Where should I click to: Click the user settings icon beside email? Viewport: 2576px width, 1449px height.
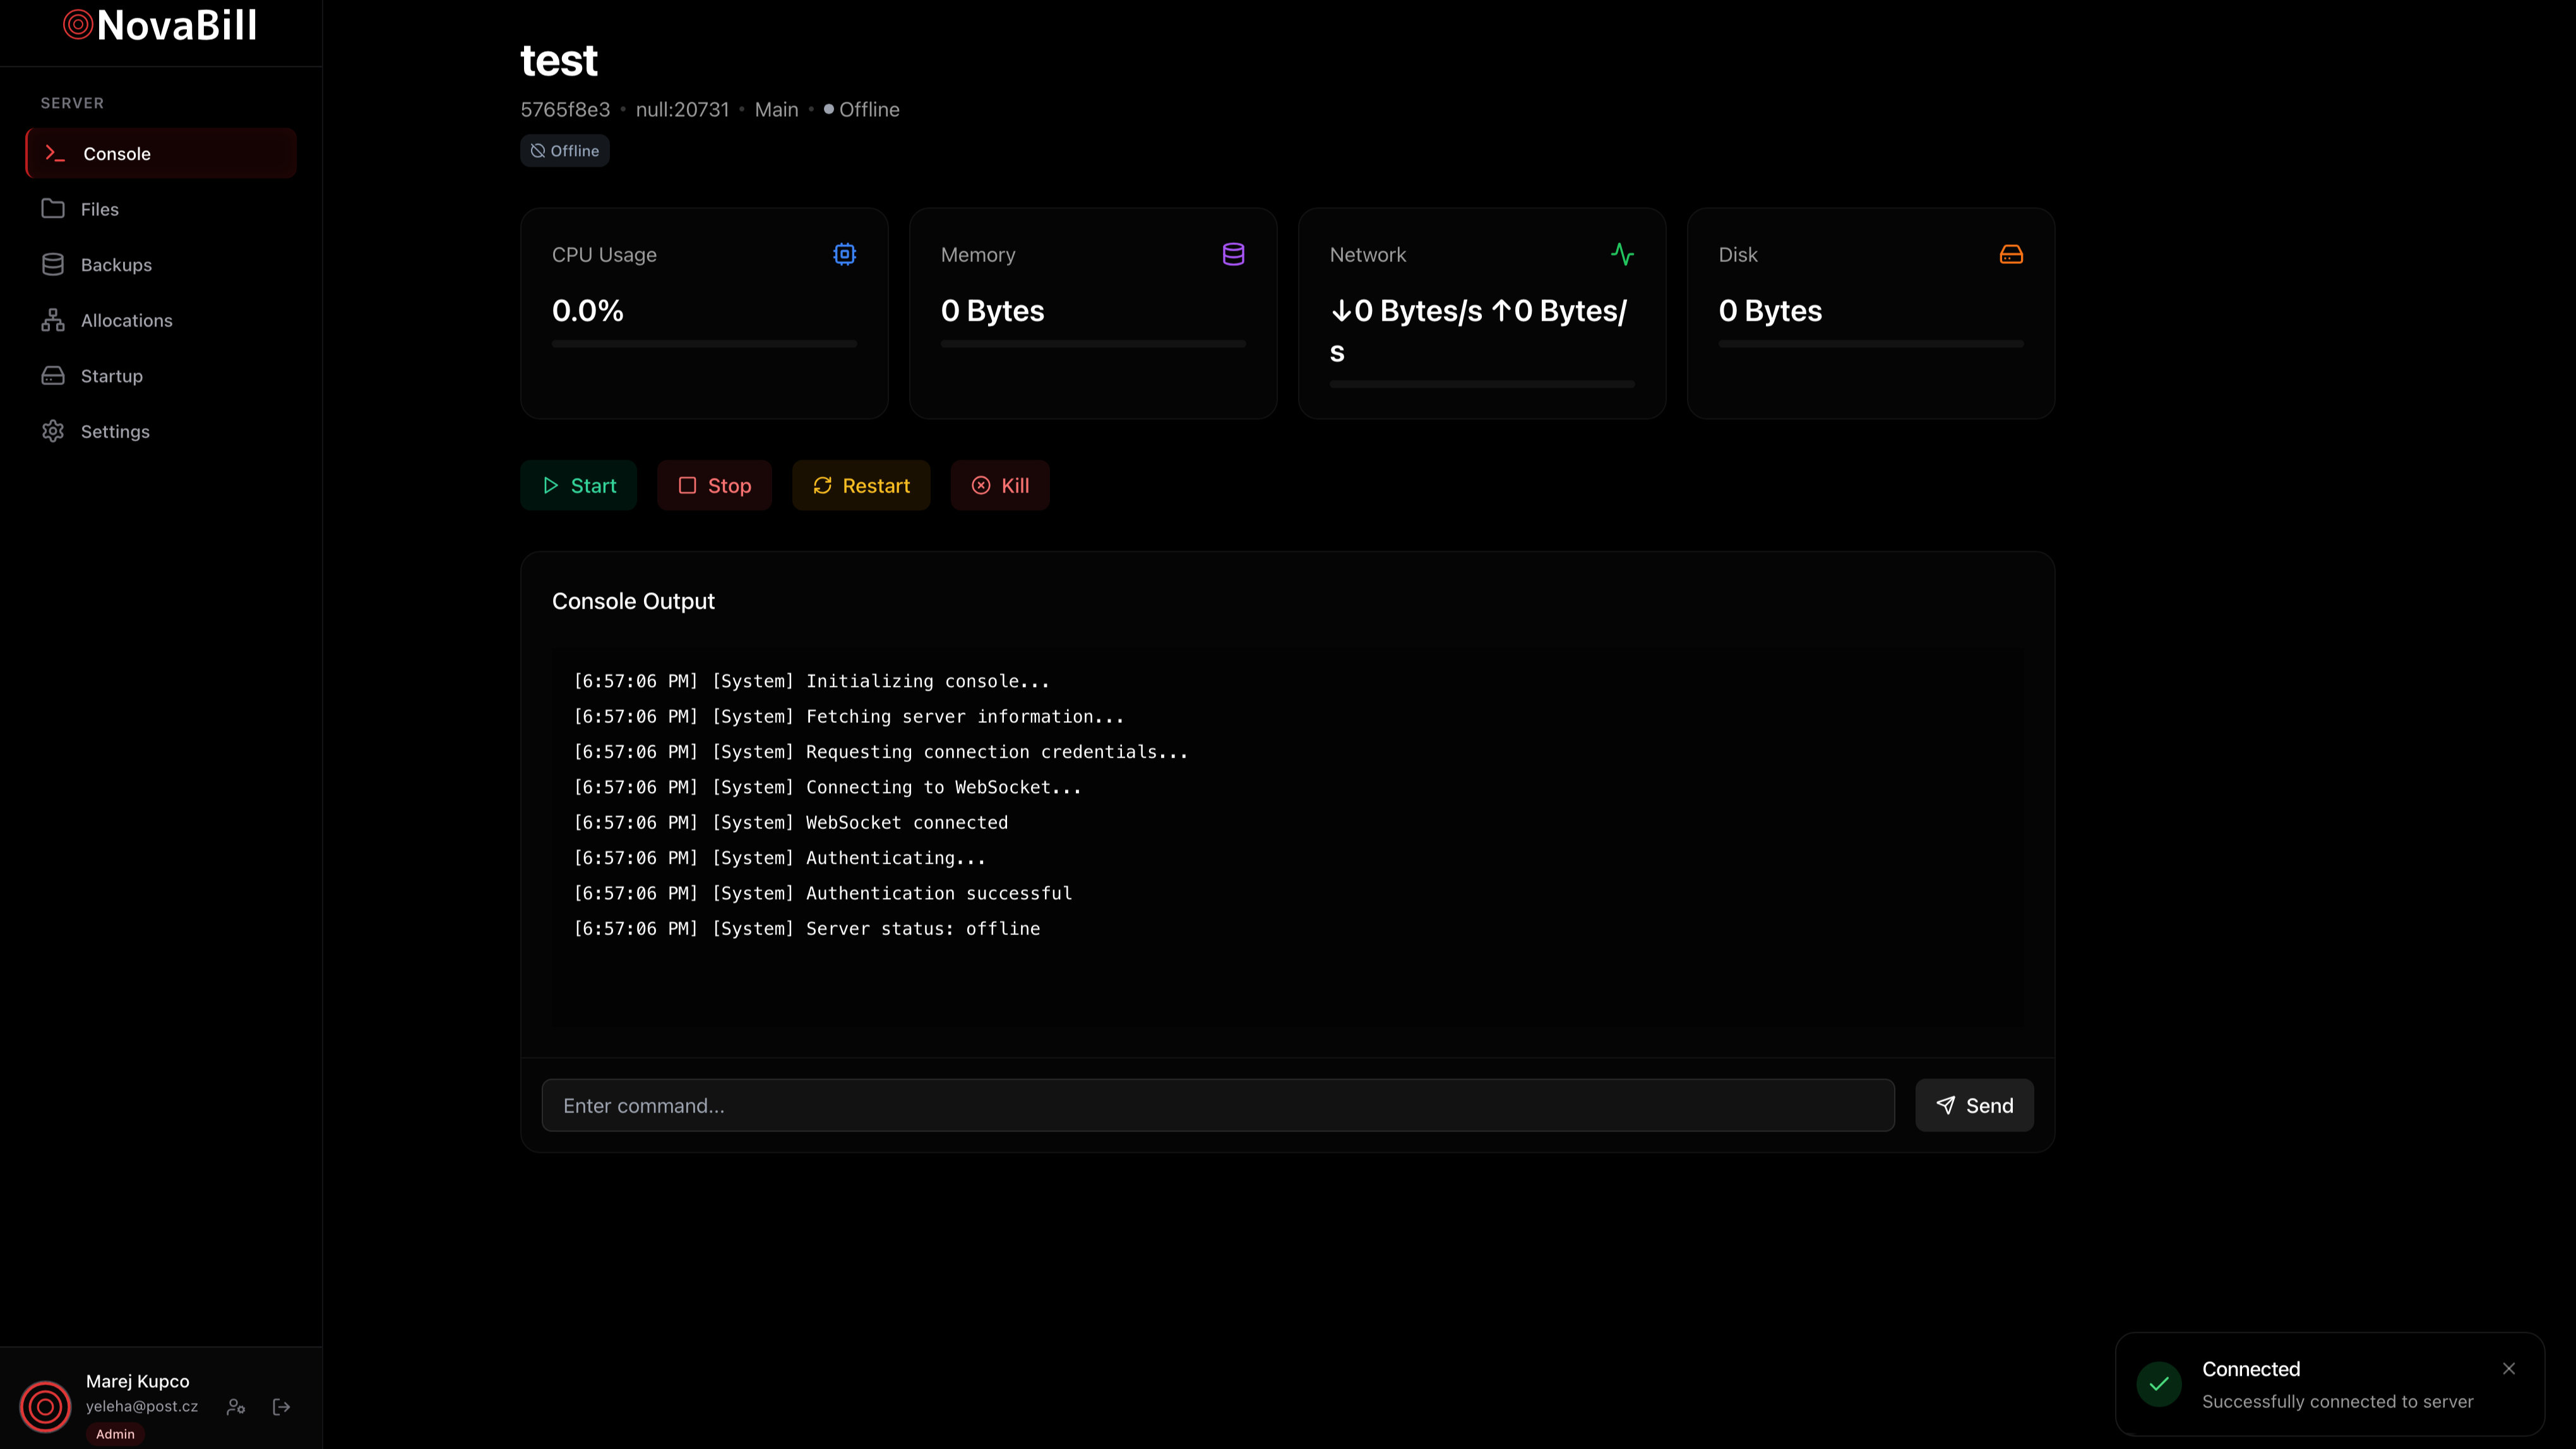pos(236,1406)
